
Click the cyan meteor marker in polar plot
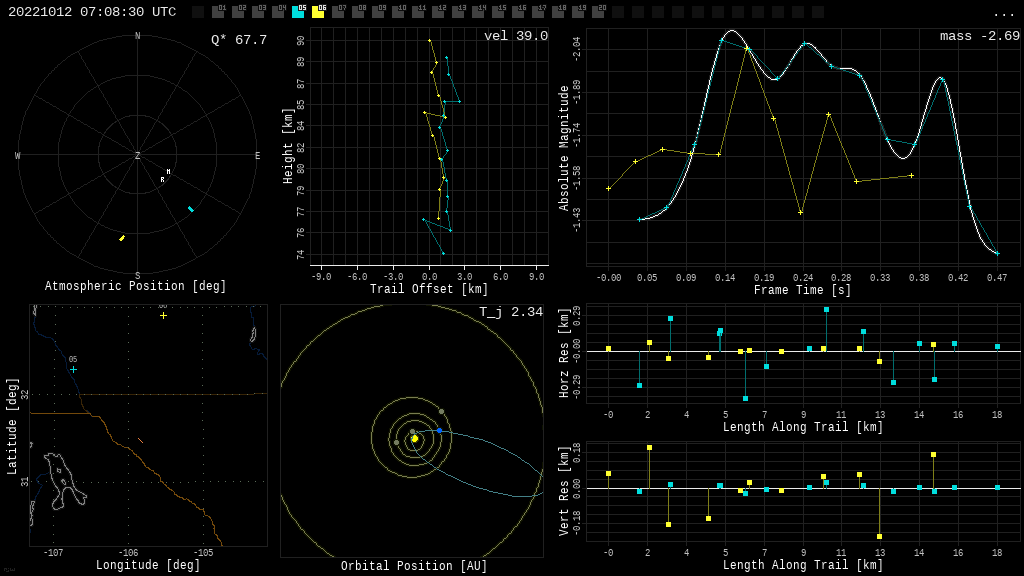pos(191,209)
